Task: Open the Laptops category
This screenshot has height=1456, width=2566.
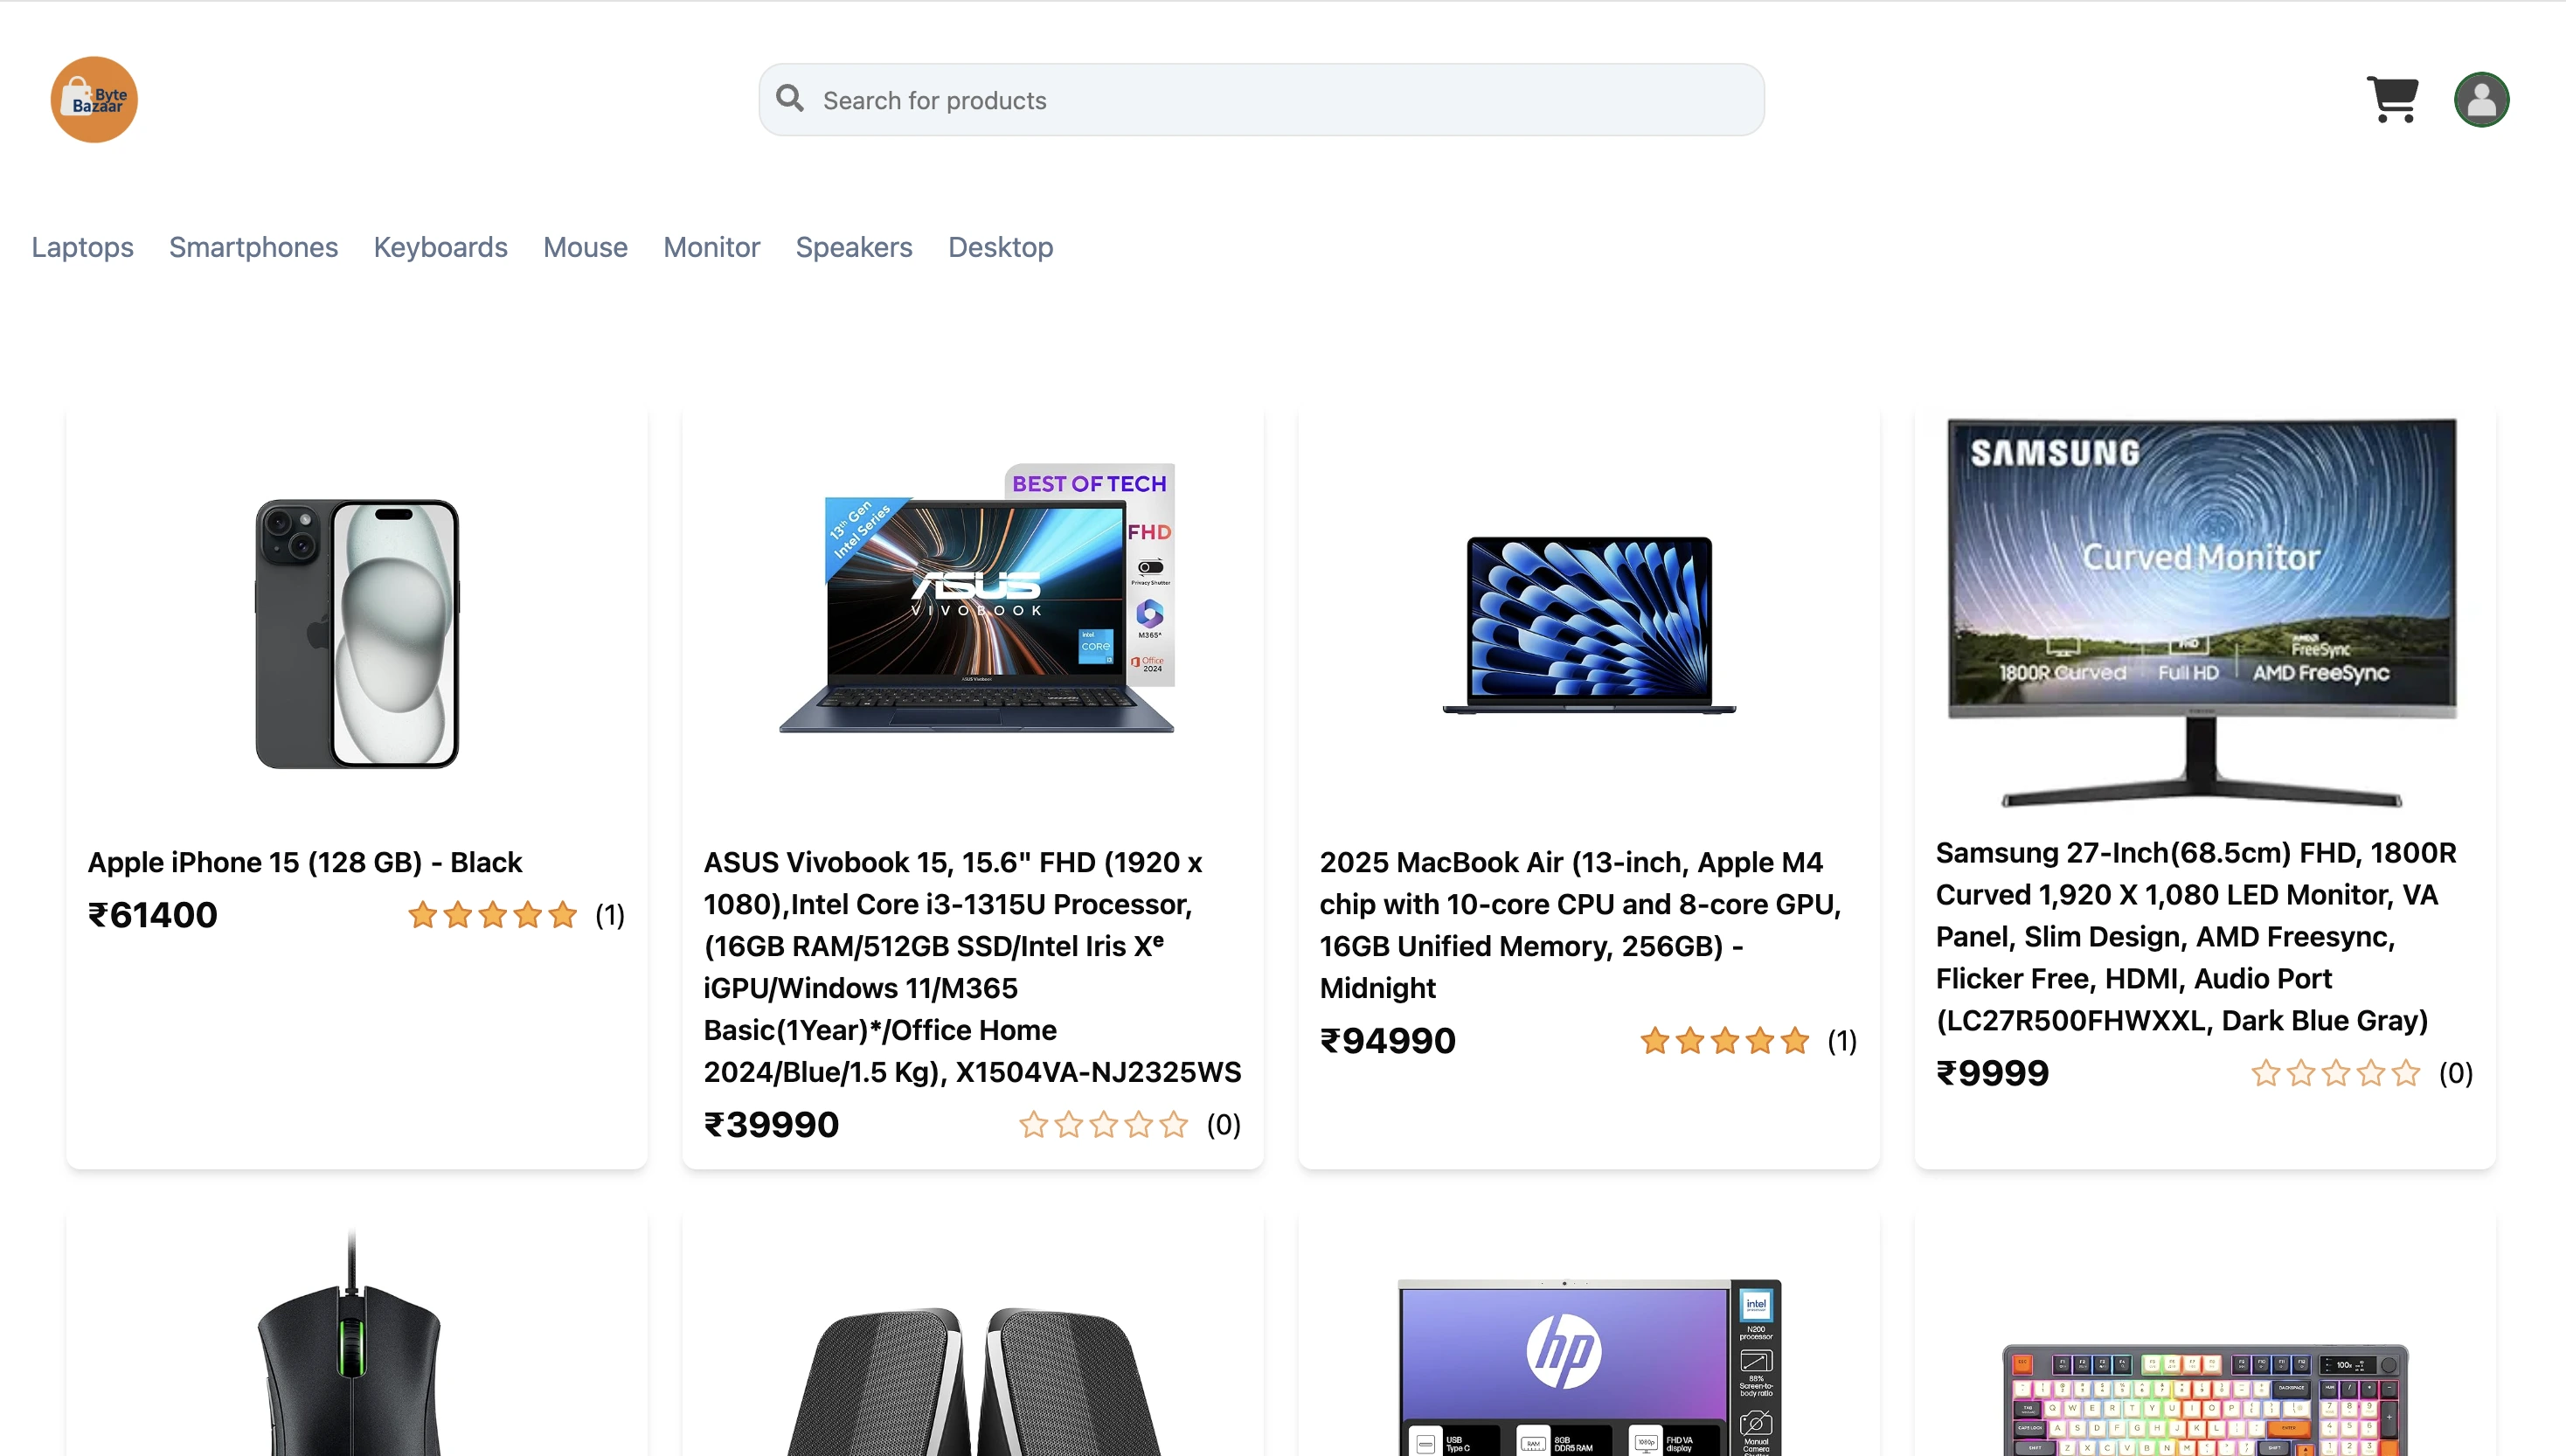Action: [x=81, y=247]
